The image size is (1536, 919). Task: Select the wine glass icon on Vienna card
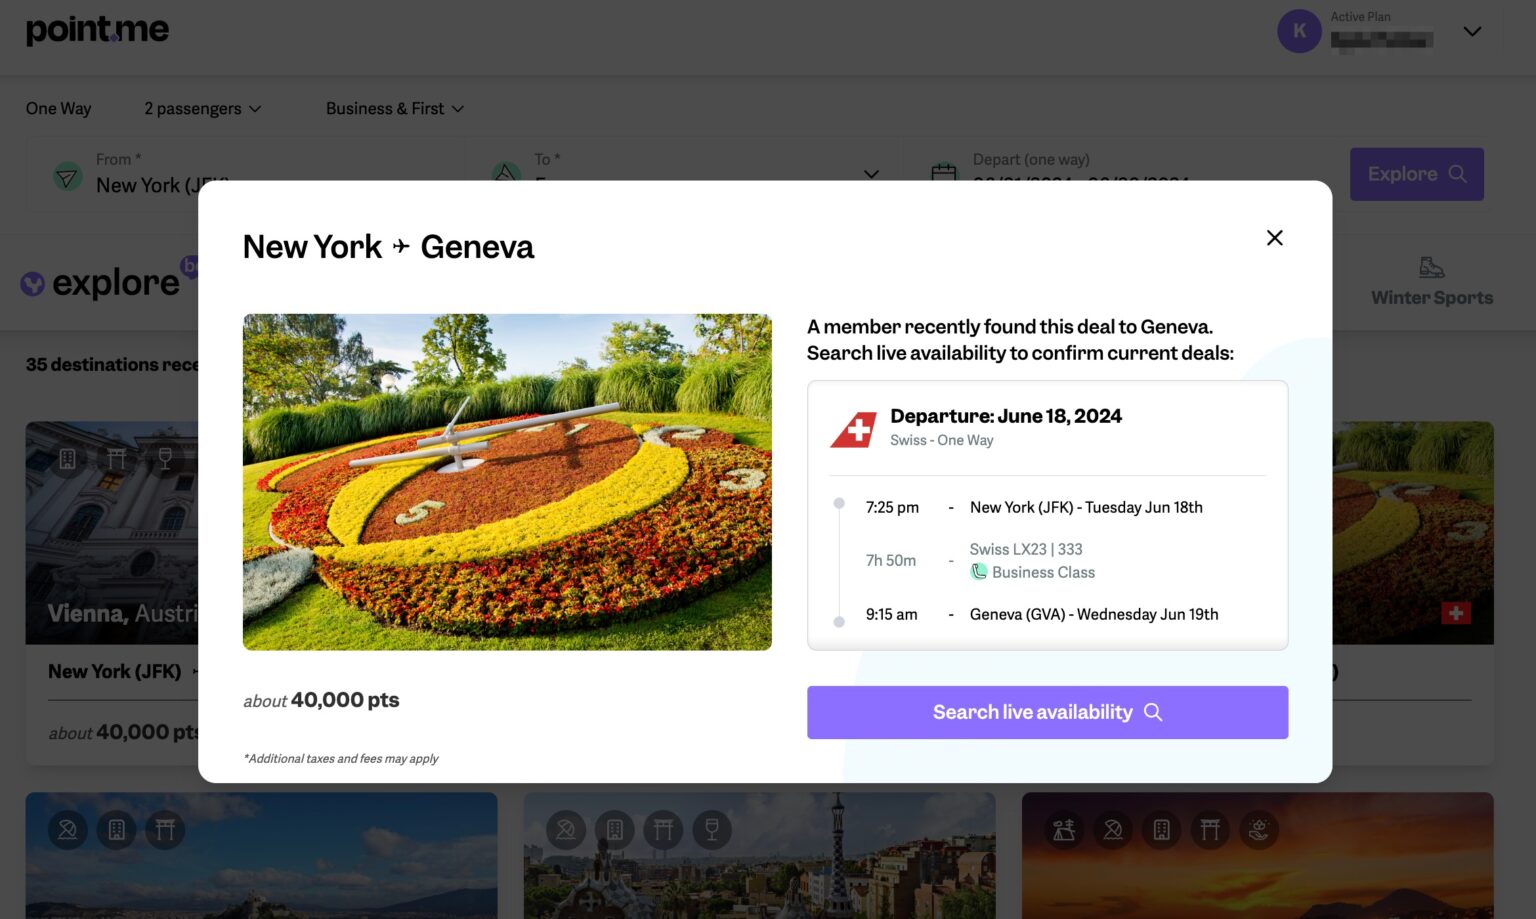164,457
